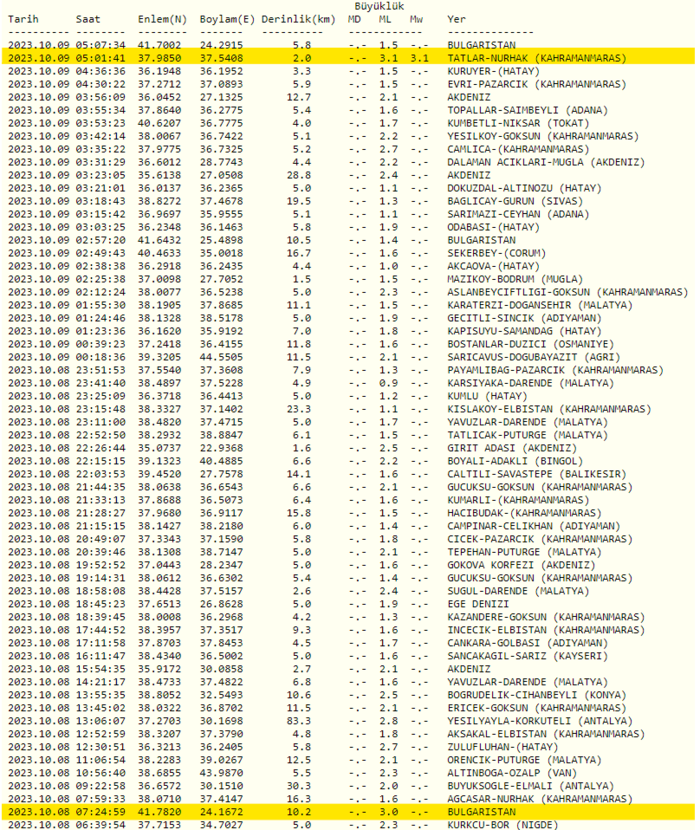Click INCECIK-ELBISTAN (KAHRAMANMARAS) location

pyautogui.click(x=546, y=630)
